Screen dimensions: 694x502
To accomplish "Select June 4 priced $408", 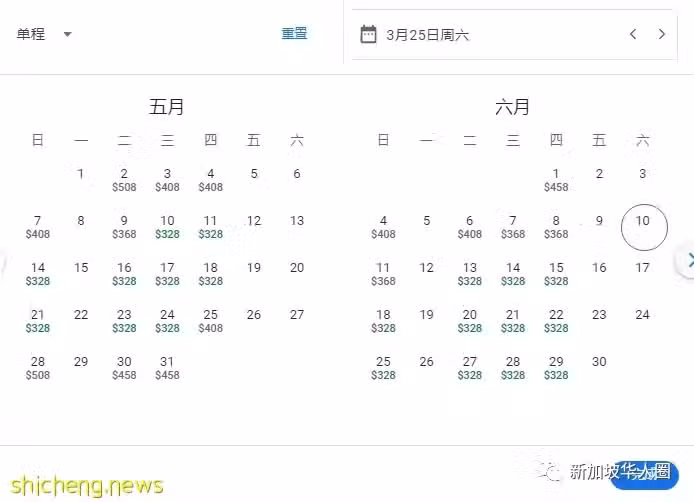I will (383, 227).
